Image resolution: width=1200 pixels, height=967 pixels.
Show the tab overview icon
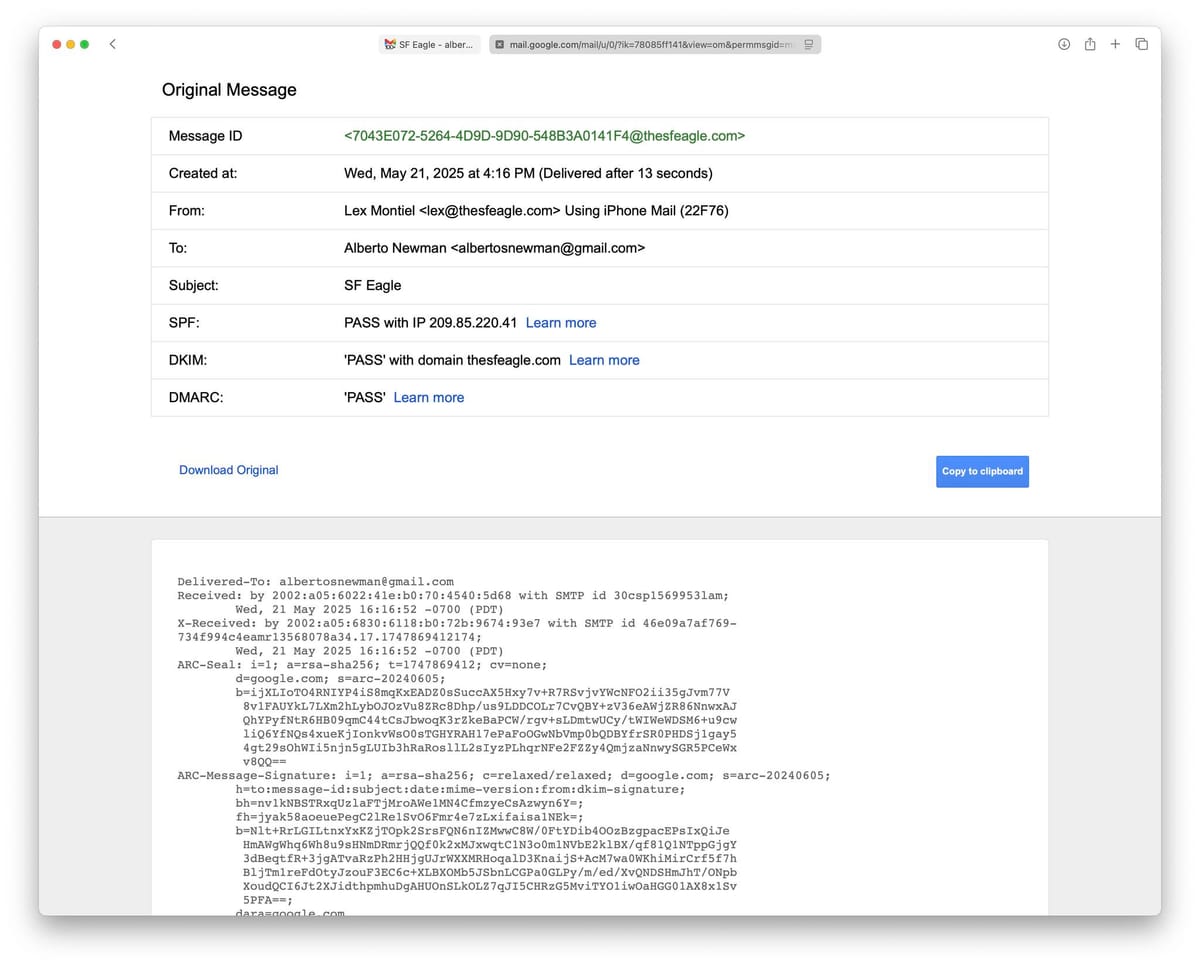click(1141, 44)
